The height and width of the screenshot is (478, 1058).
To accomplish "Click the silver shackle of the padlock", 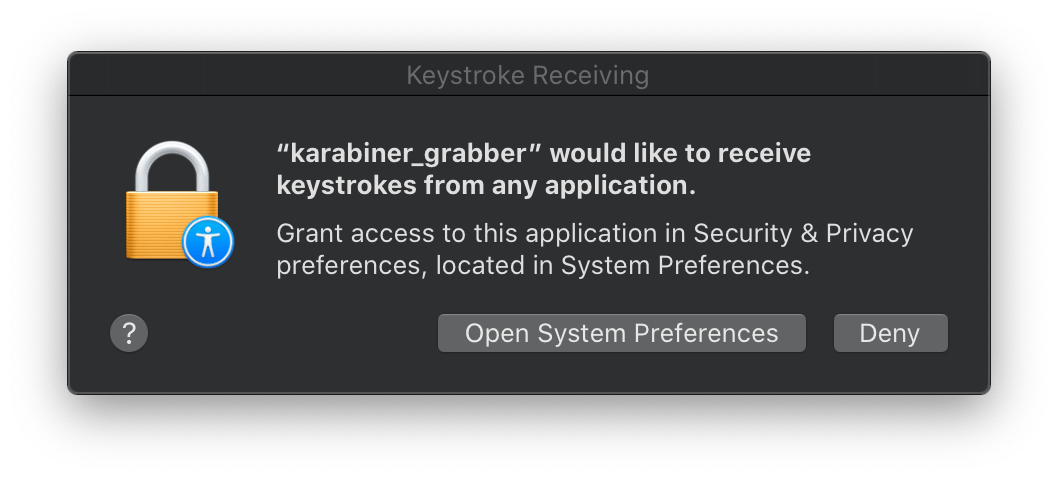I will pos(172,167).
